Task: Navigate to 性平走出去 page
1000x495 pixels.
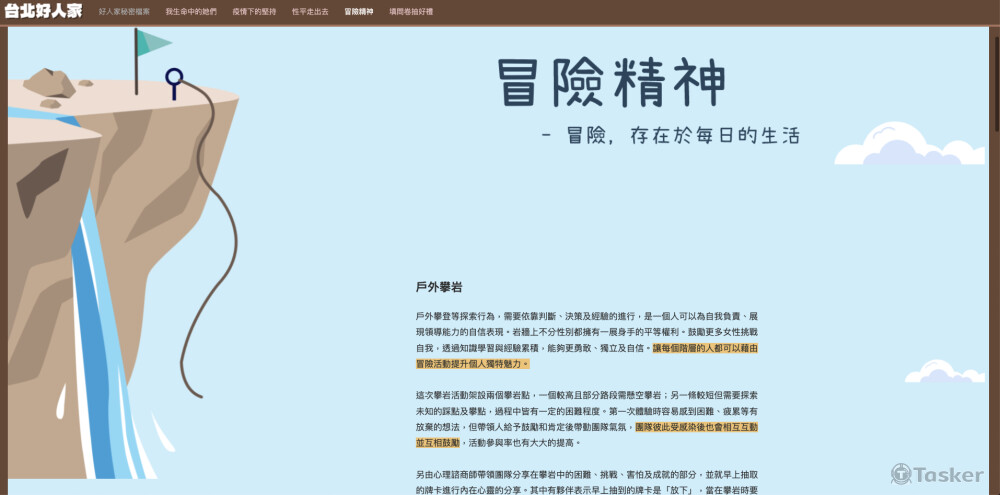Action: tap(310, 12)
